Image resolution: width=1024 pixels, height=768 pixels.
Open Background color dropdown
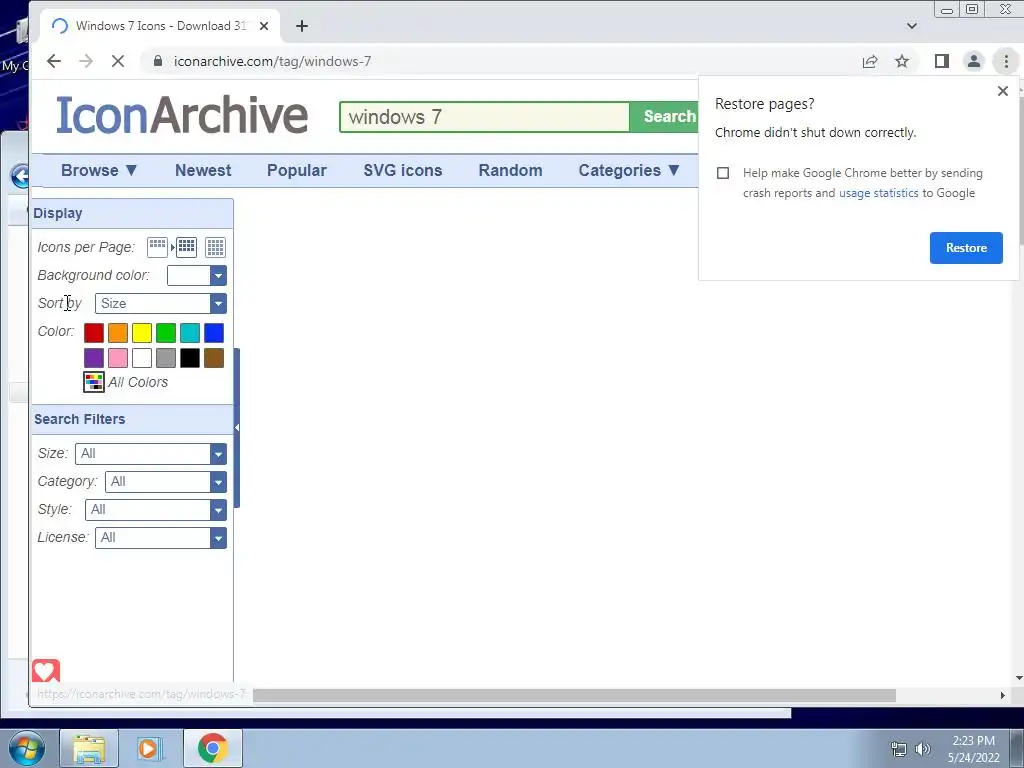coord(197,276)
